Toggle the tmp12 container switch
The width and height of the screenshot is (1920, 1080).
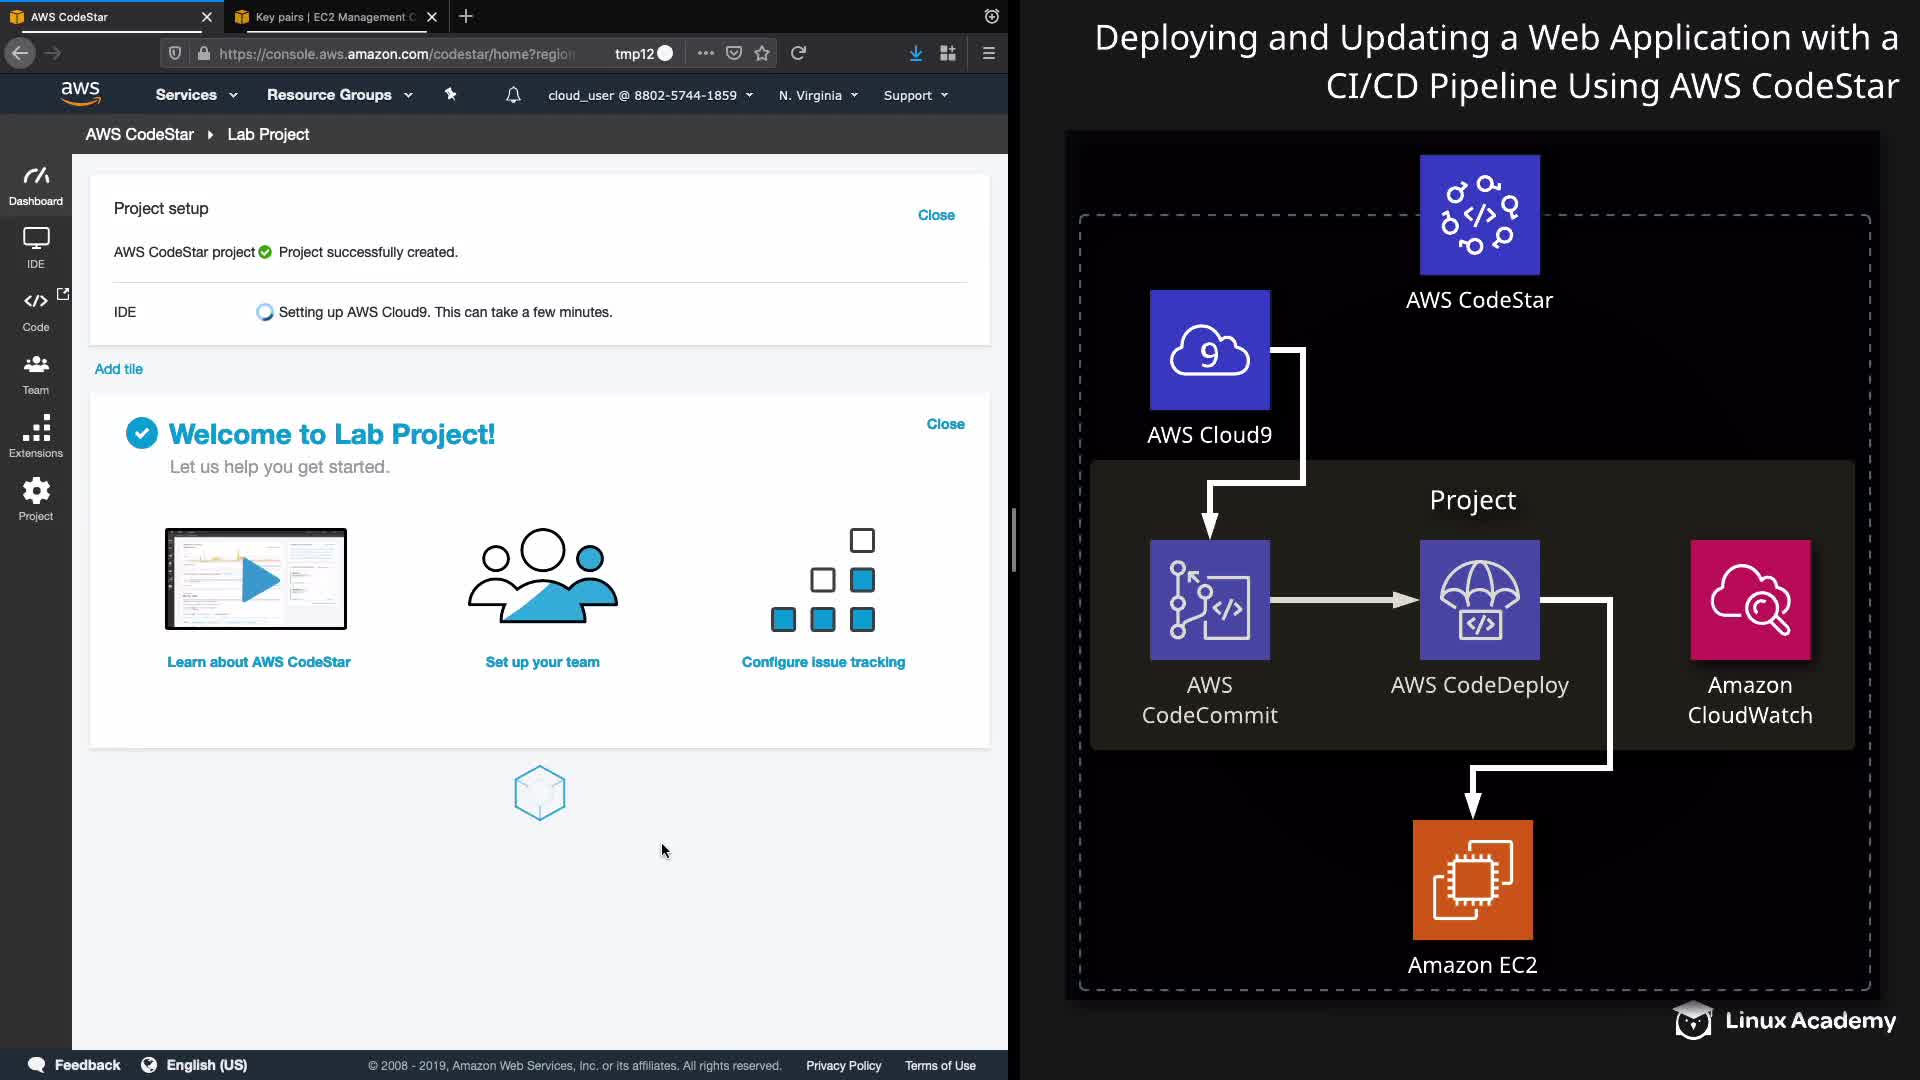(664, 53)
